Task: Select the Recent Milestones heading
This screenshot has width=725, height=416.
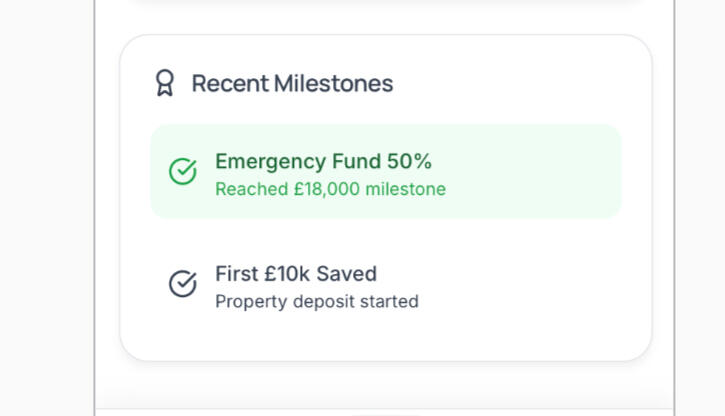Action: click(292, 83)
